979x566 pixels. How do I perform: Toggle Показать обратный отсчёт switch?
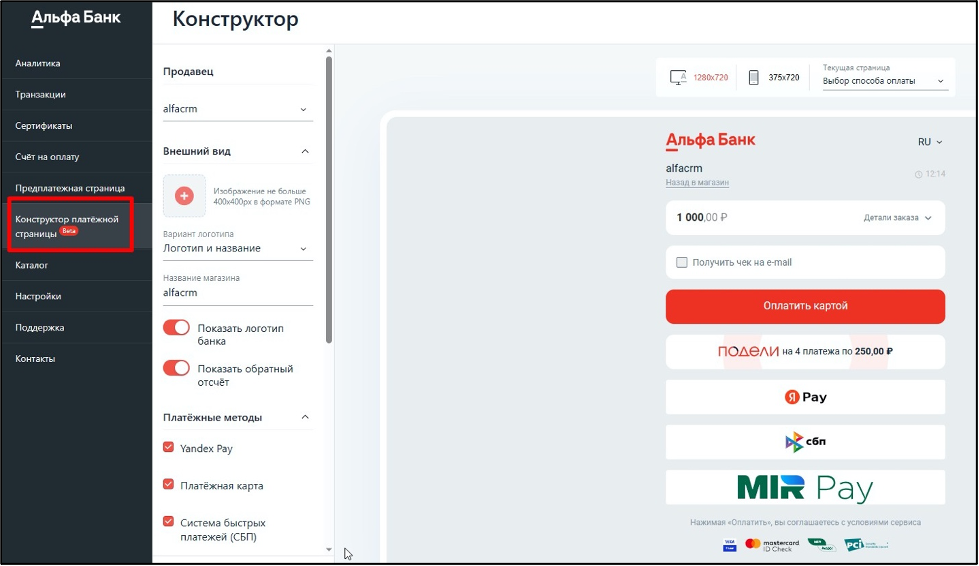point(176,368)
